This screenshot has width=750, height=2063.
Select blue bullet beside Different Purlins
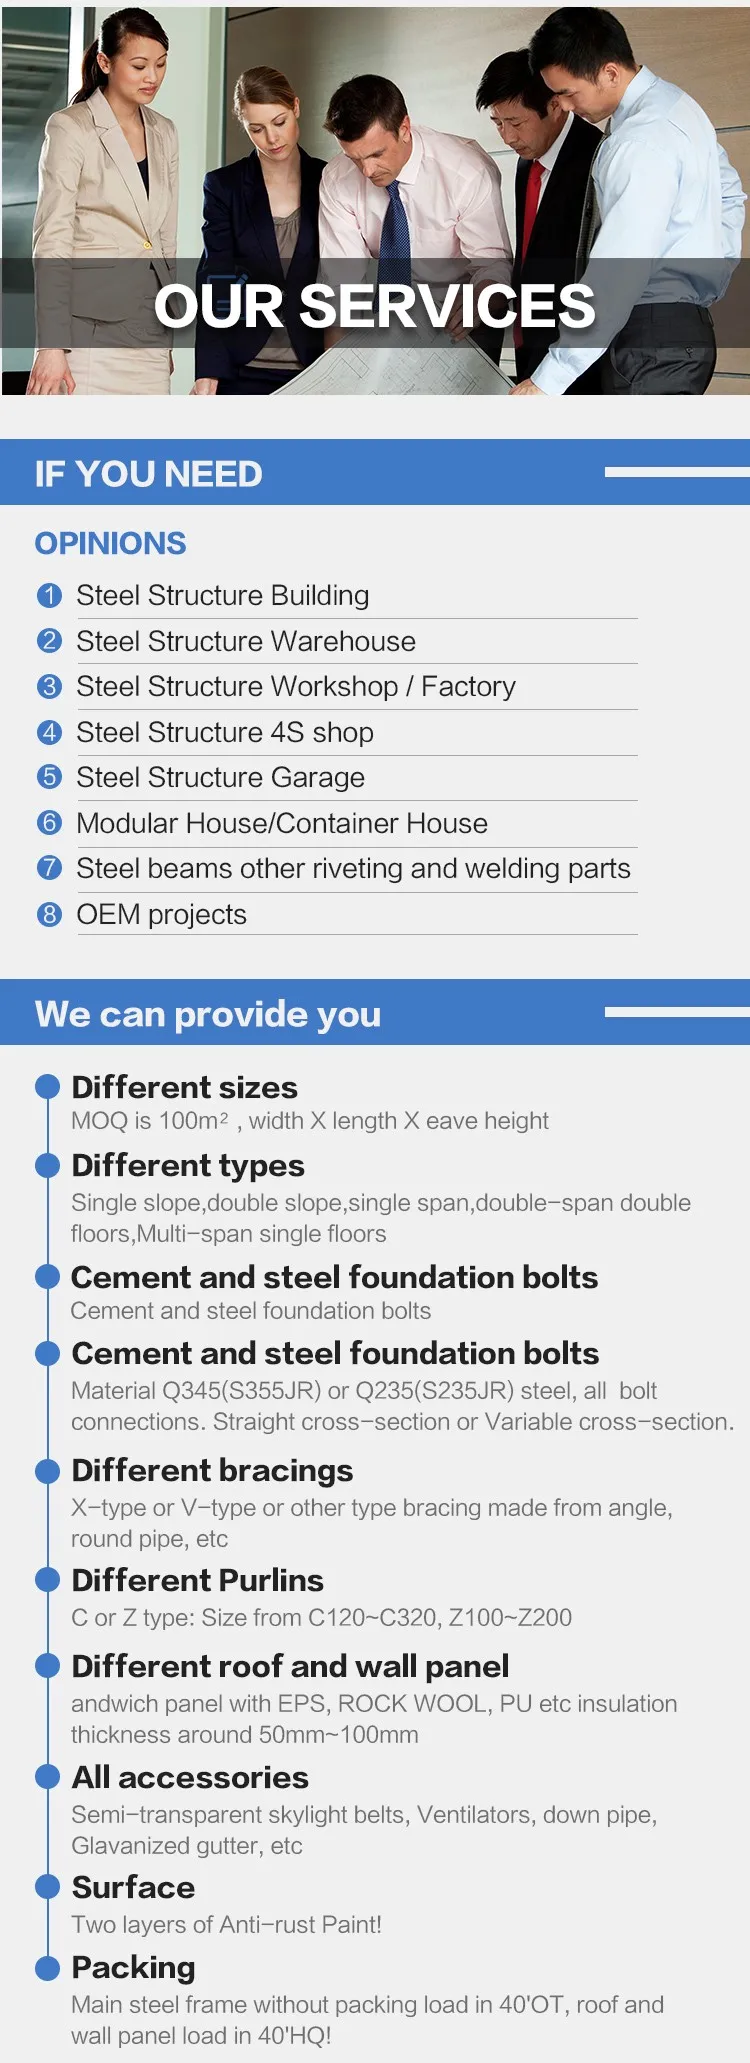tap(48, 1580)
